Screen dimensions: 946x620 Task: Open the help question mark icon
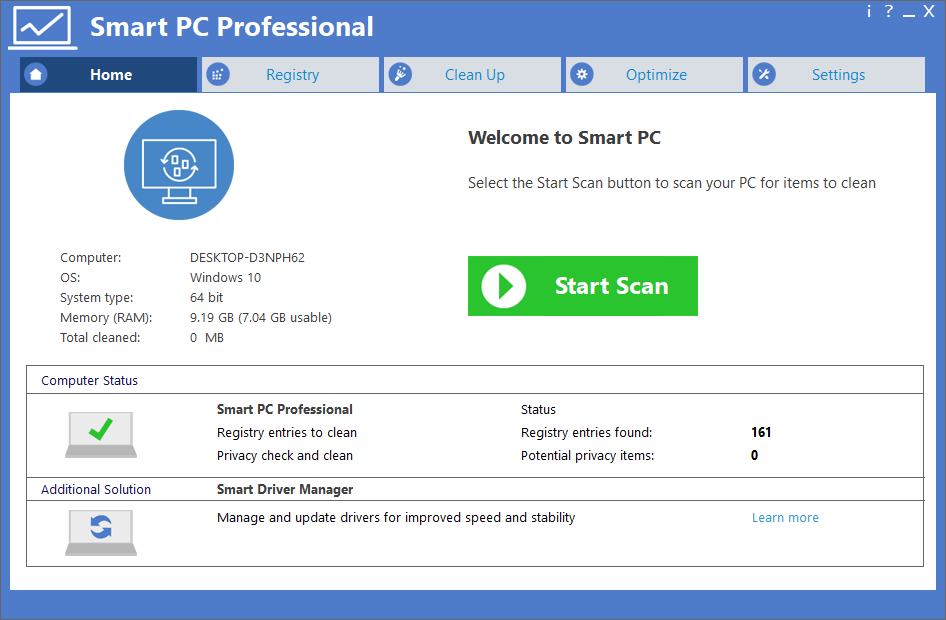point(889,11)
